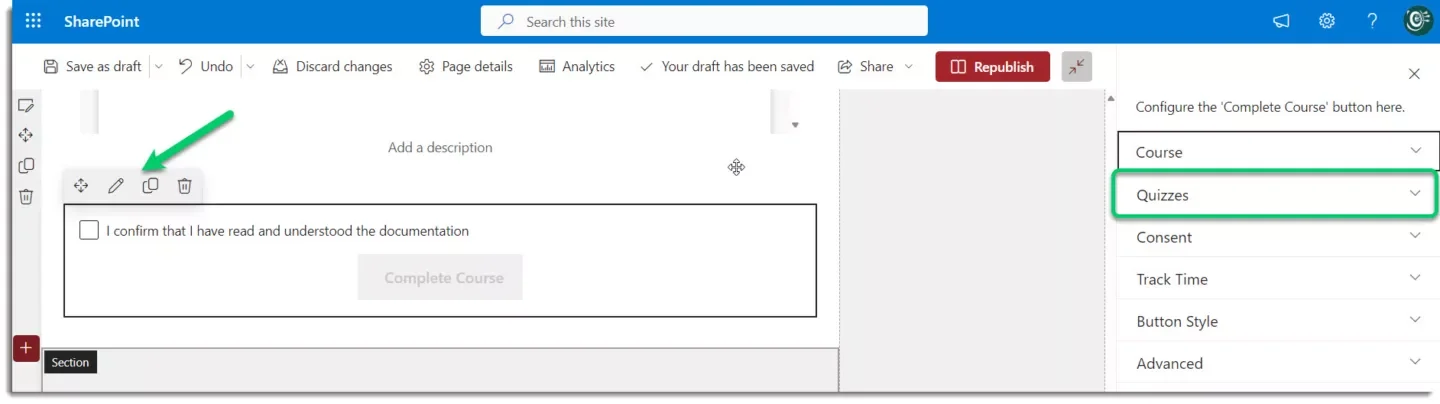This screenshot has width=1440, height=404.
Task: Select the move web part icon
Action: [81, 186]
